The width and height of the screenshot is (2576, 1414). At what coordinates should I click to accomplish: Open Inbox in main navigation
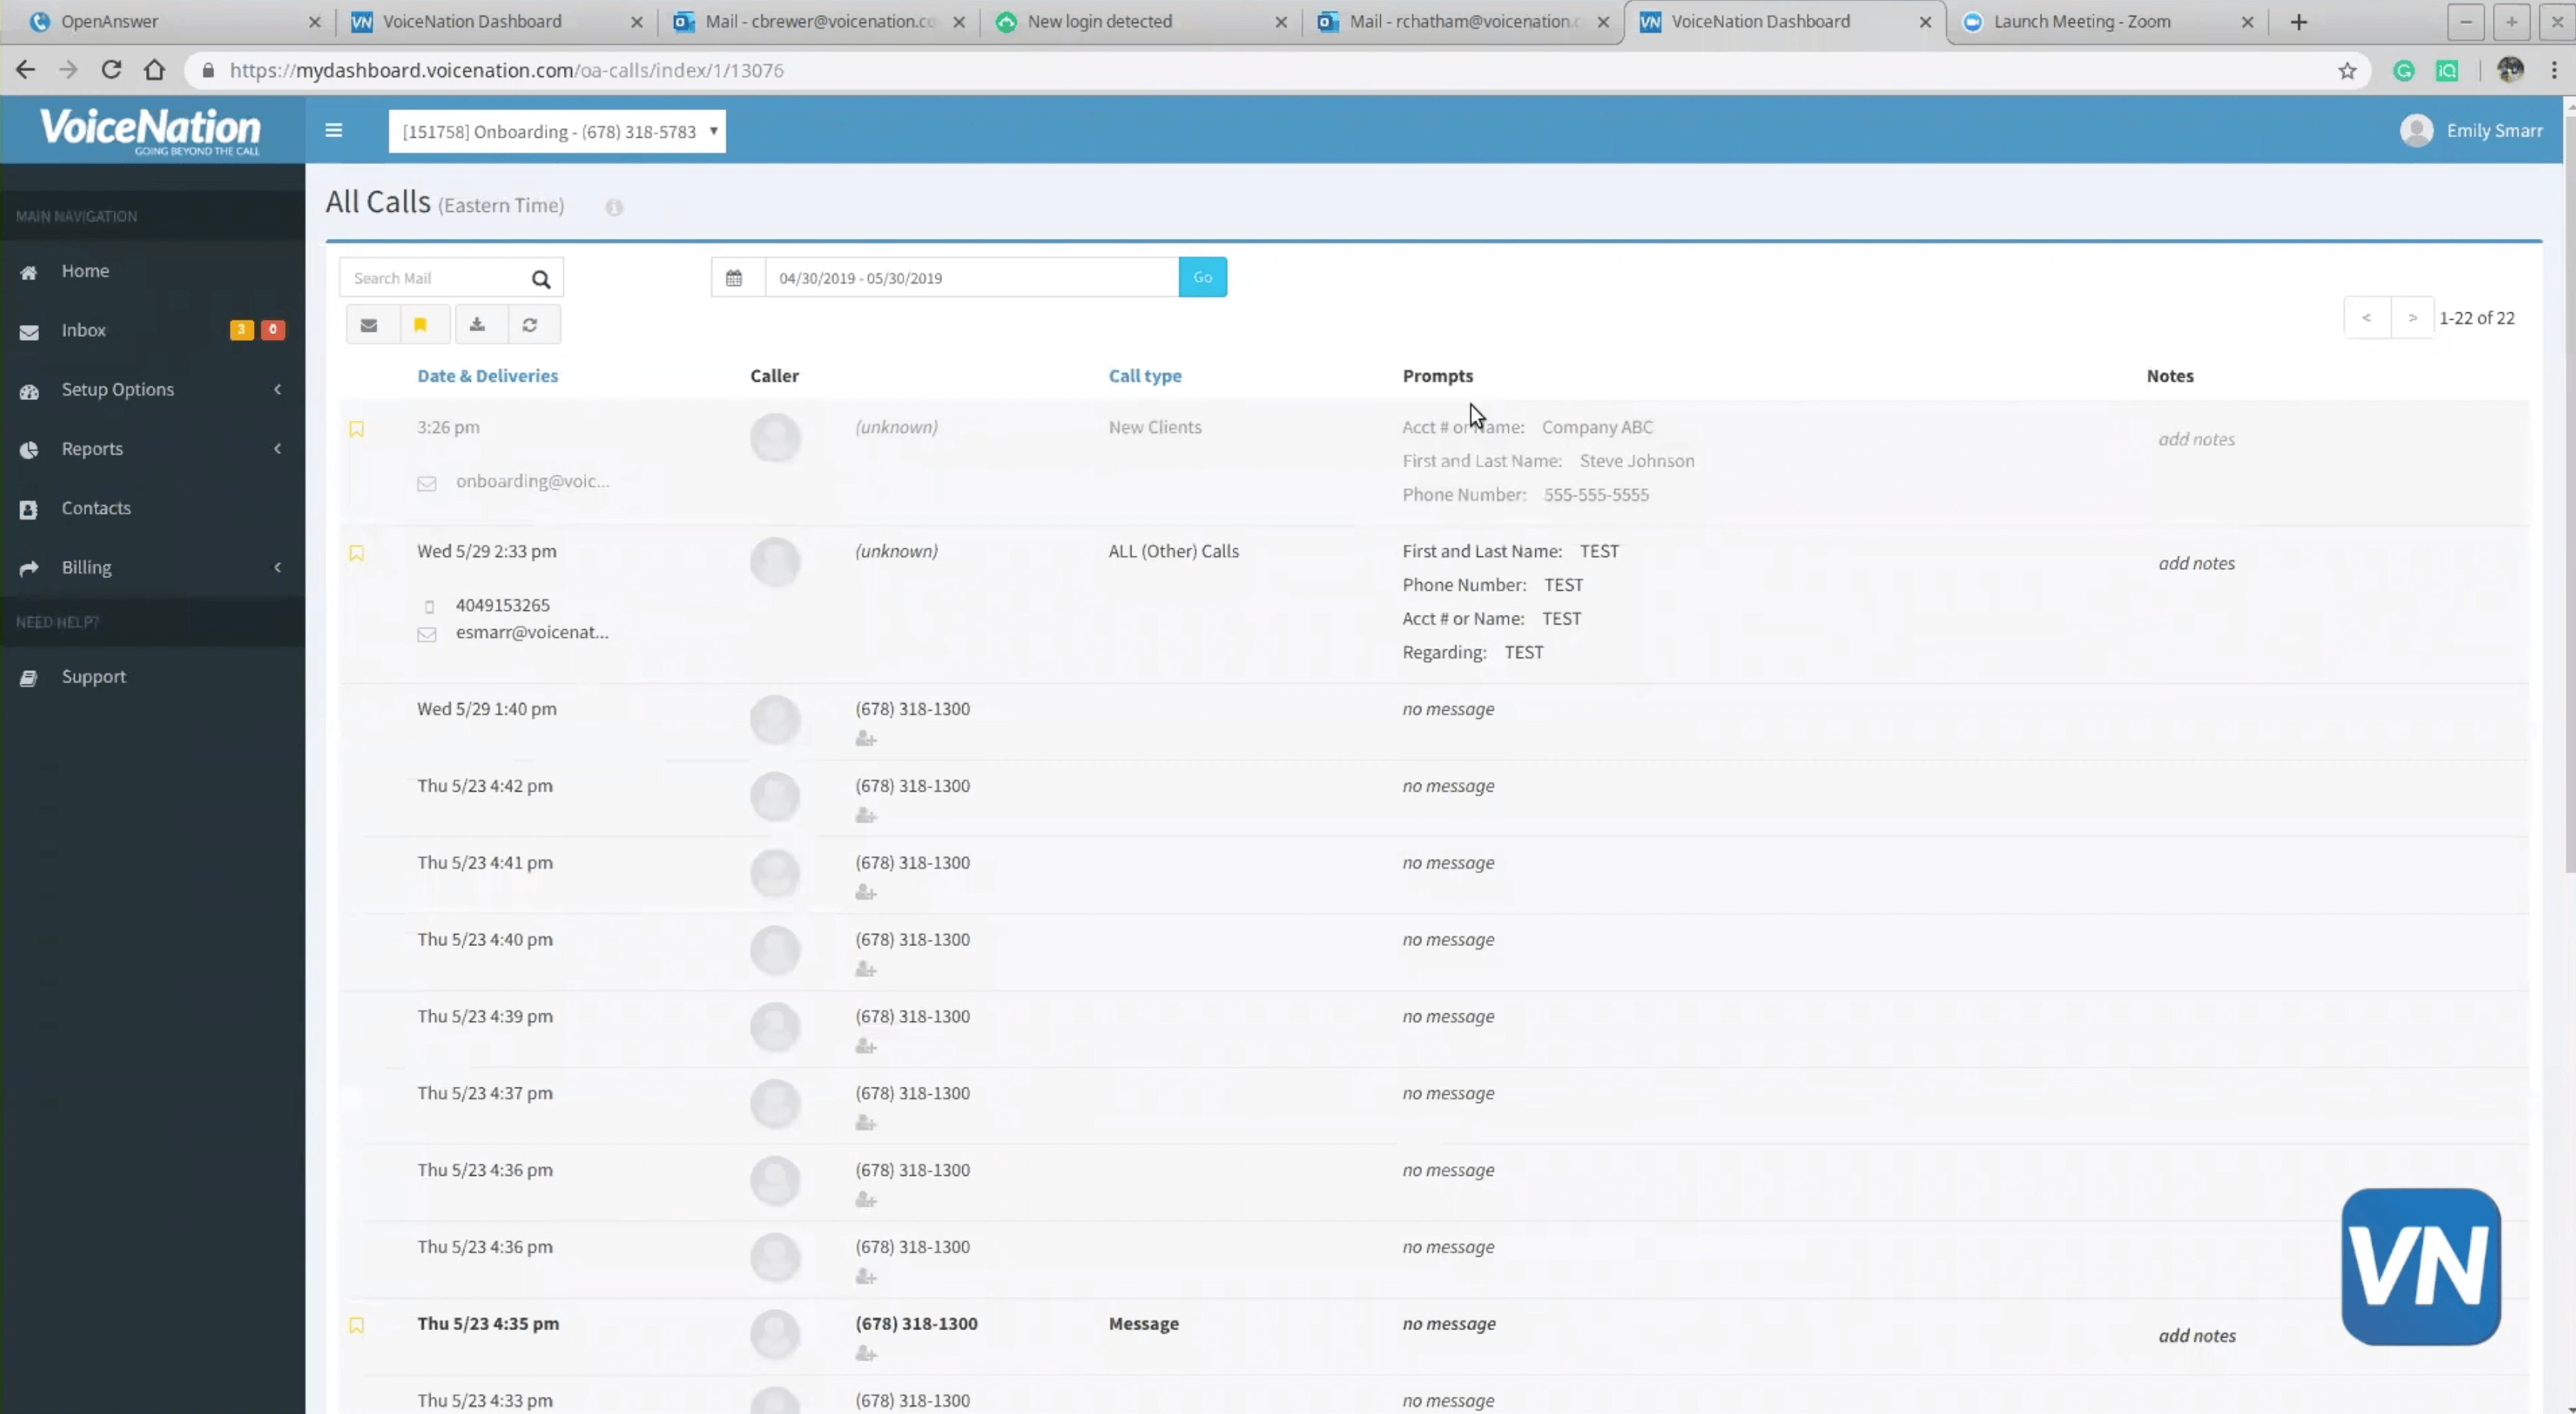[x=152, y=330]
